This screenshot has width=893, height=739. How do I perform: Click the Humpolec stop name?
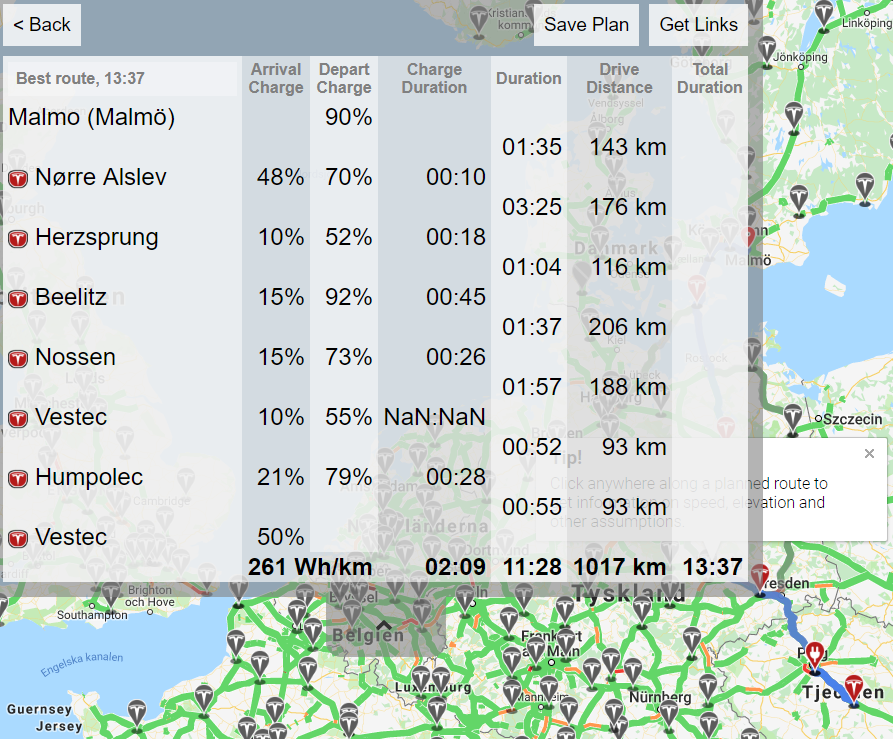click(x=89, y=478)
